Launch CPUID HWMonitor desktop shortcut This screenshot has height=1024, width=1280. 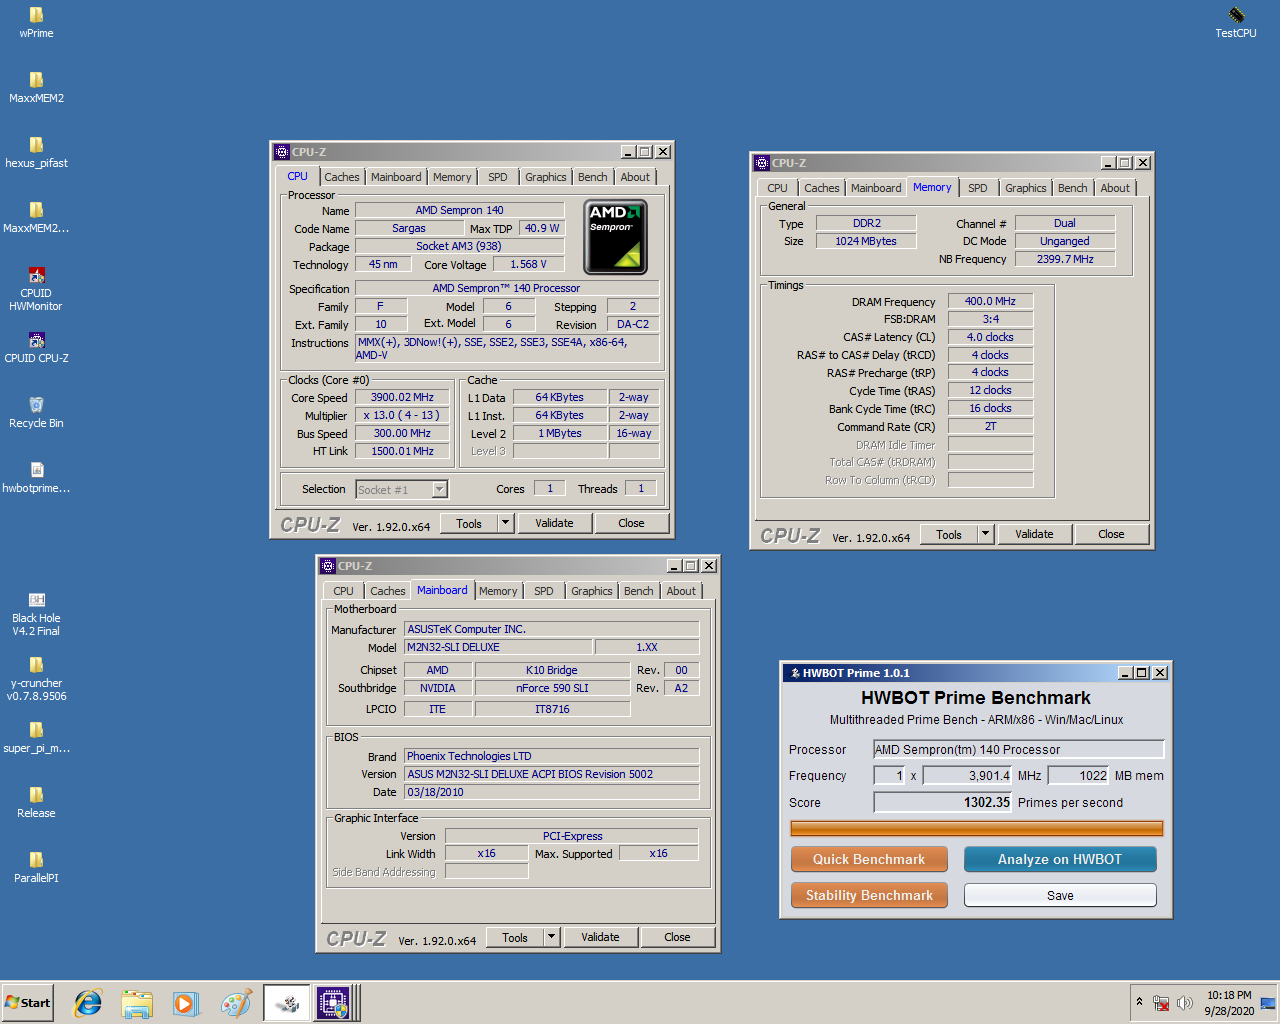[x=36, y=288]
